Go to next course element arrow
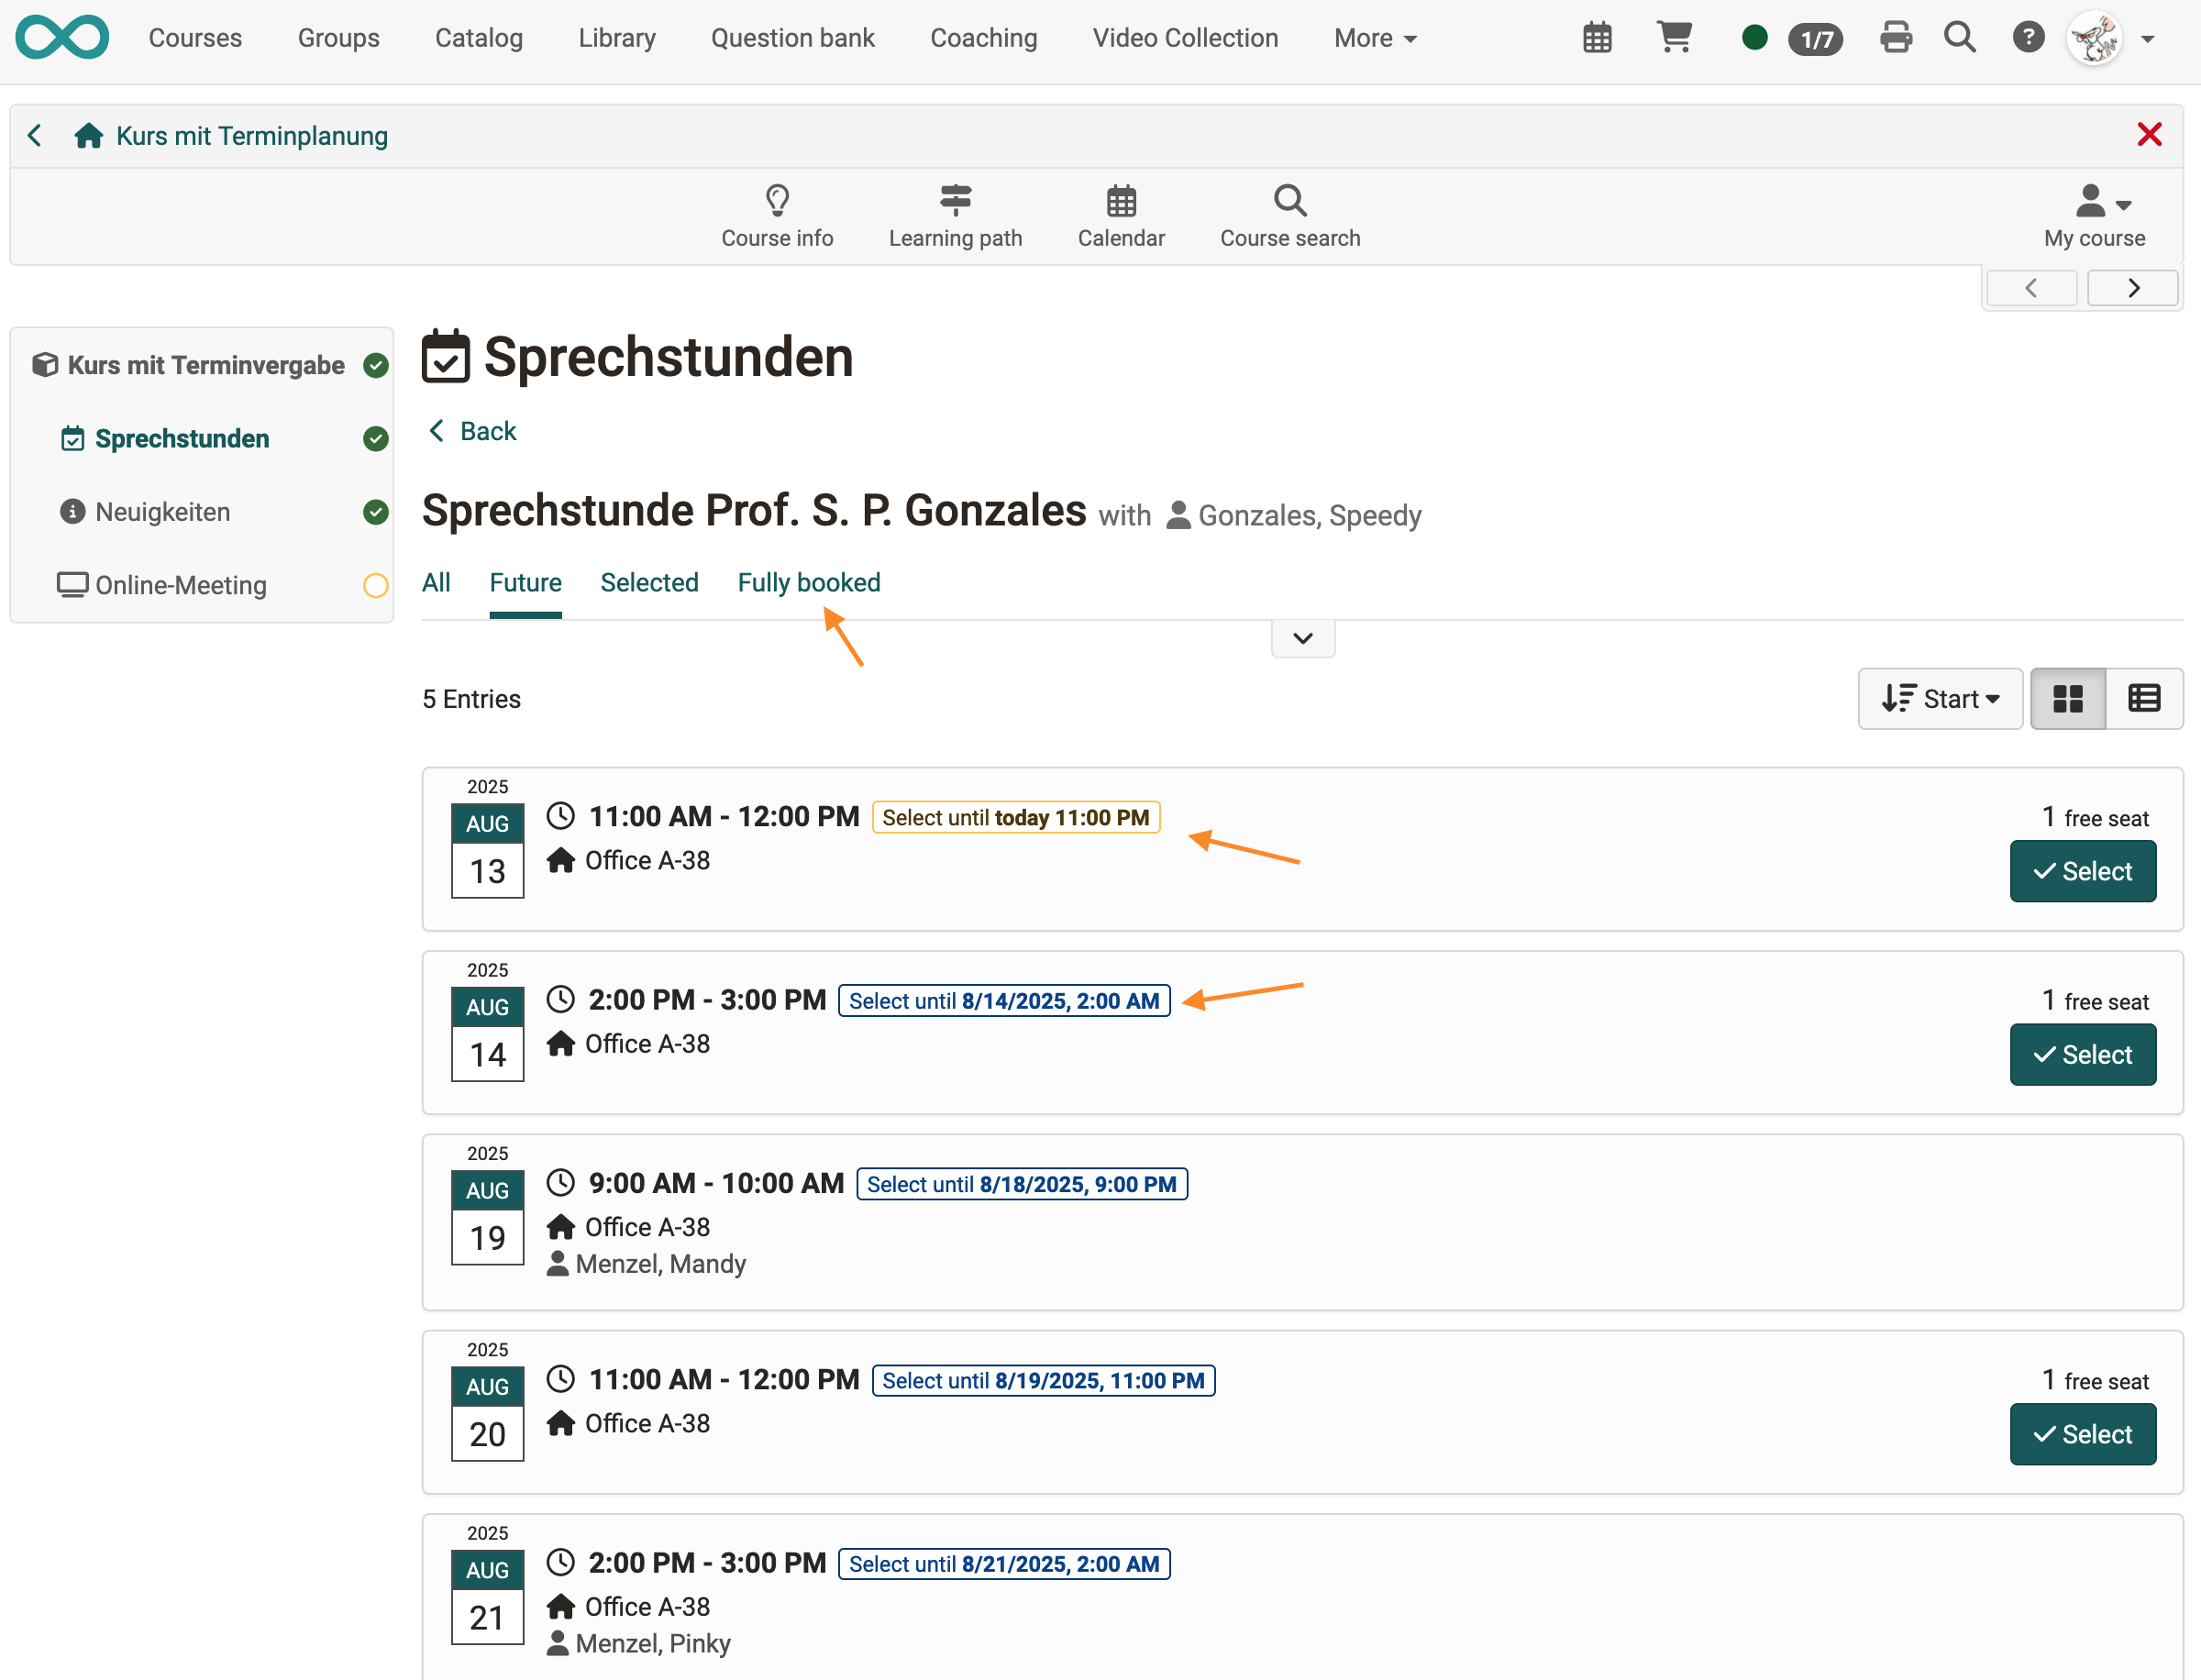The height and width of the screenshot is (1680, 2201). pyautogui.click(x=2133, y=288)
